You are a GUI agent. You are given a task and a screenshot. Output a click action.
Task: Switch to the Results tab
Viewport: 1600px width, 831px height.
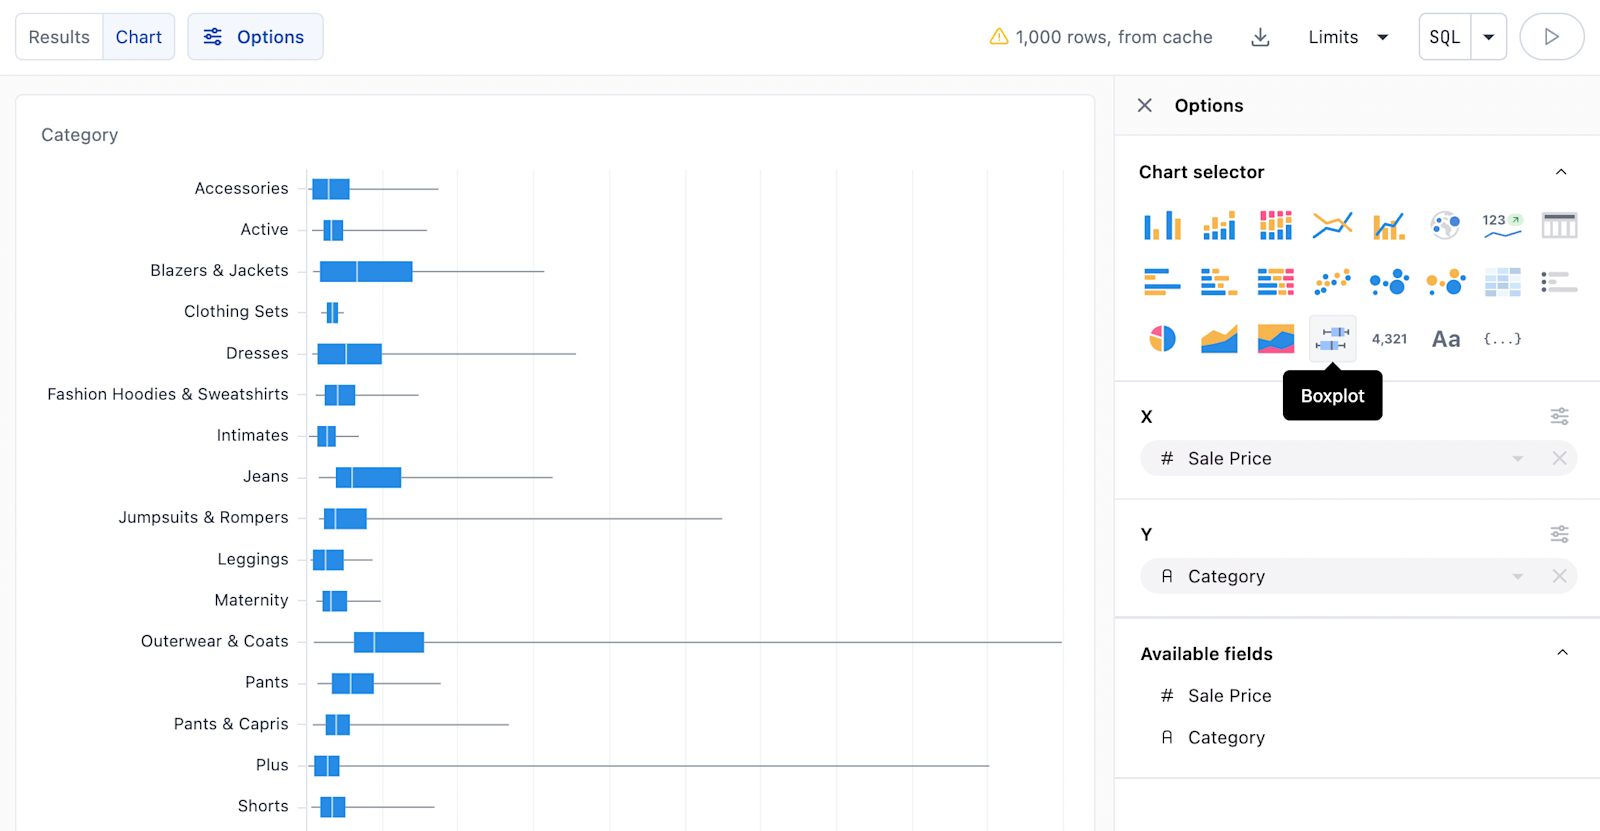59,37
